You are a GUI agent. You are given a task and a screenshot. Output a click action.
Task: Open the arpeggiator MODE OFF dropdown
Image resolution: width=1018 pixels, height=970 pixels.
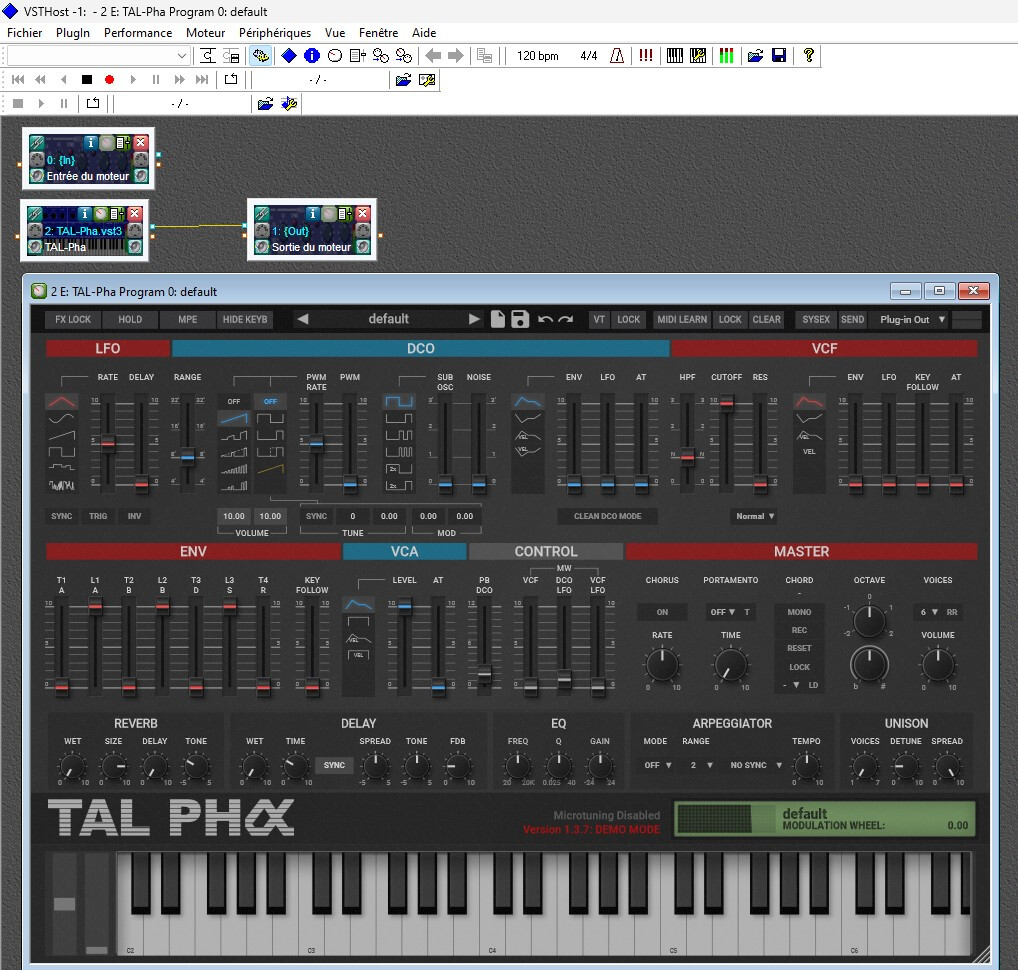point(658,765)
